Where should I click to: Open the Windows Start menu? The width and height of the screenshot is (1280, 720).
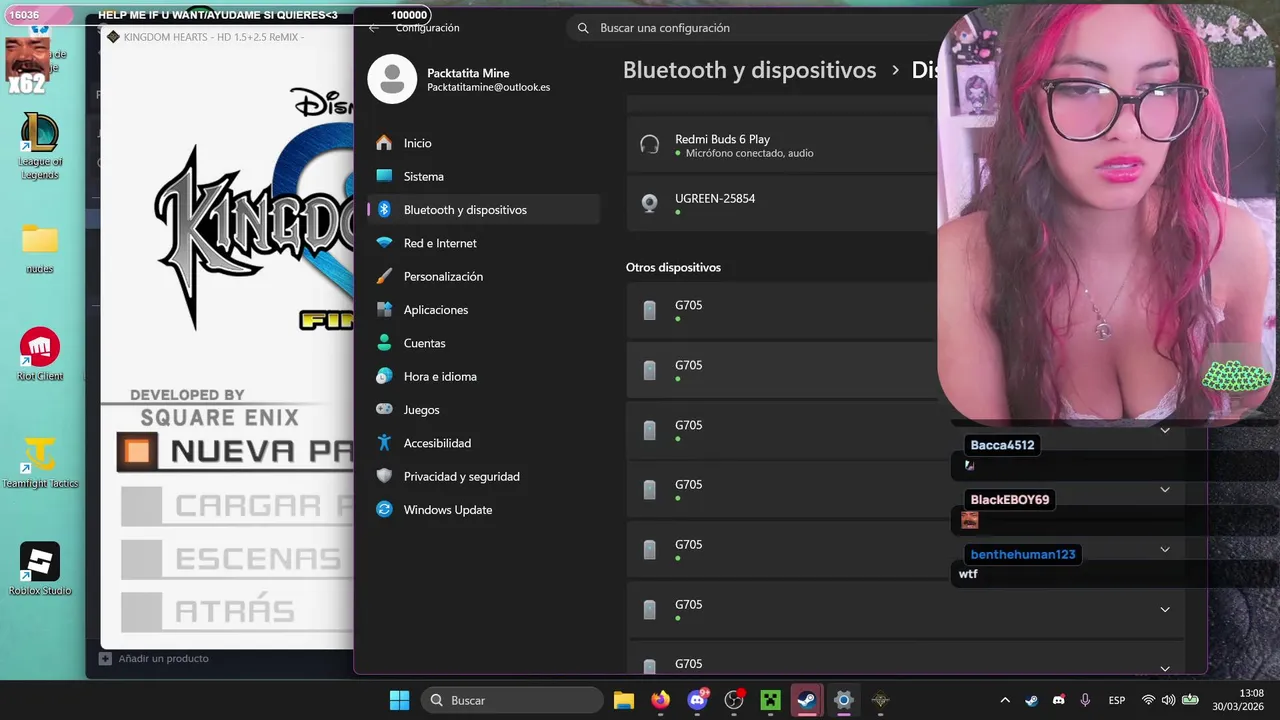[x=399, y=700]
